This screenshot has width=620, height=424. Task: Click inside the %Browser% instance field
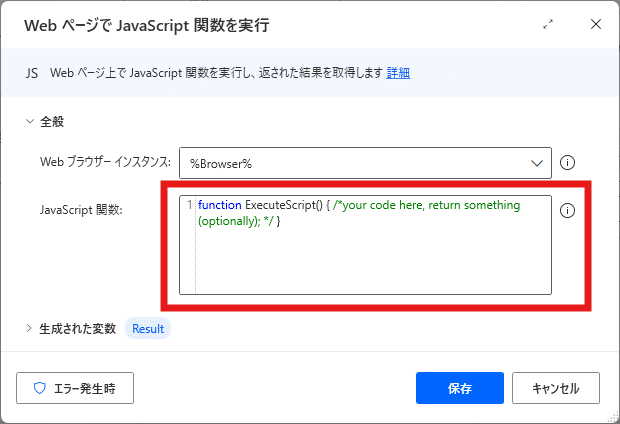point(355,163)
